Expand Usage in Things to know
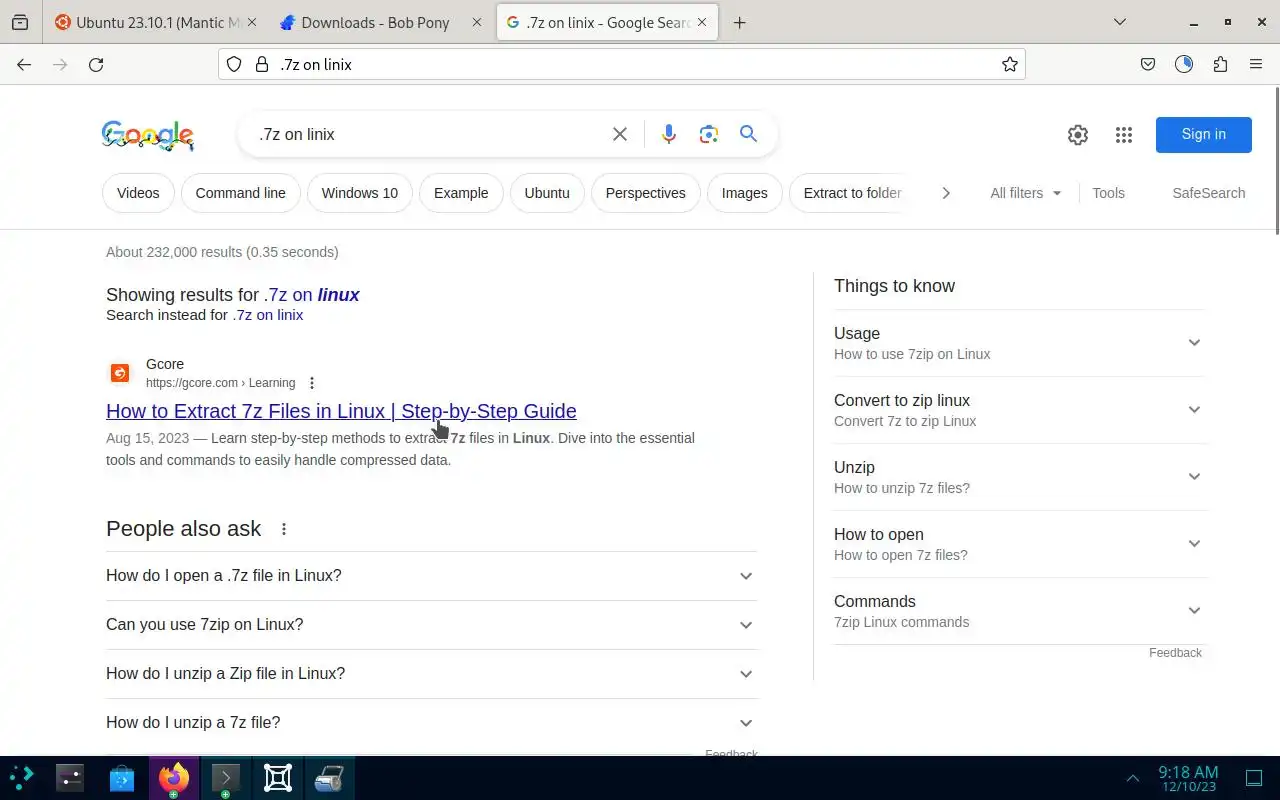Viewport: 1280px width, 800px height. 1020,343
